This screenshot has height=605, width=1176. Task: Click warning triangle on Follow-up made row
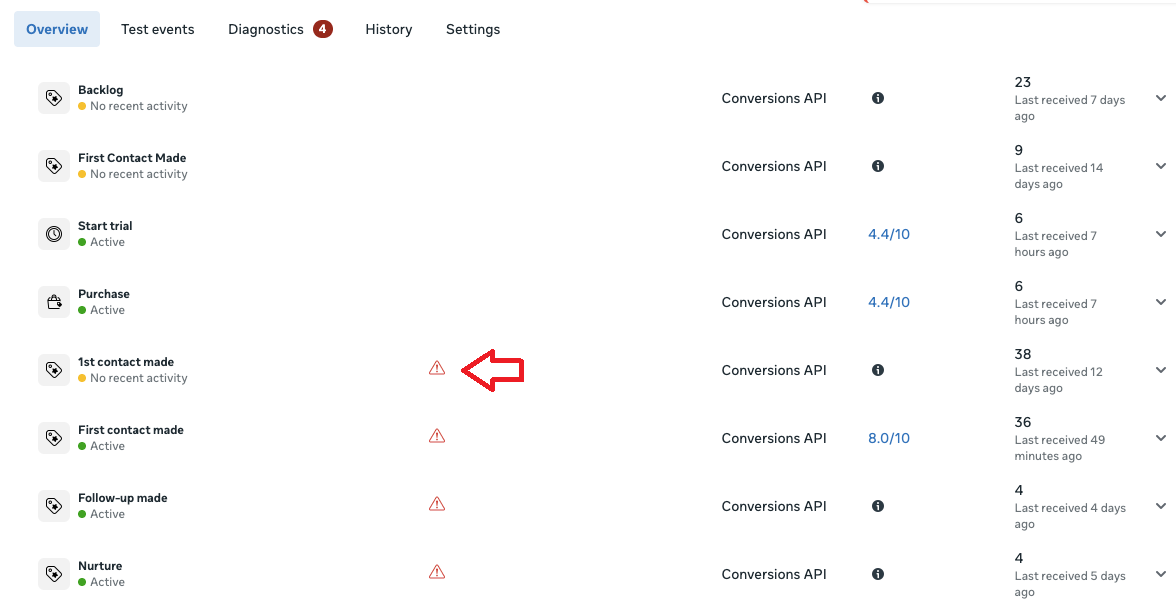point(436,504)
